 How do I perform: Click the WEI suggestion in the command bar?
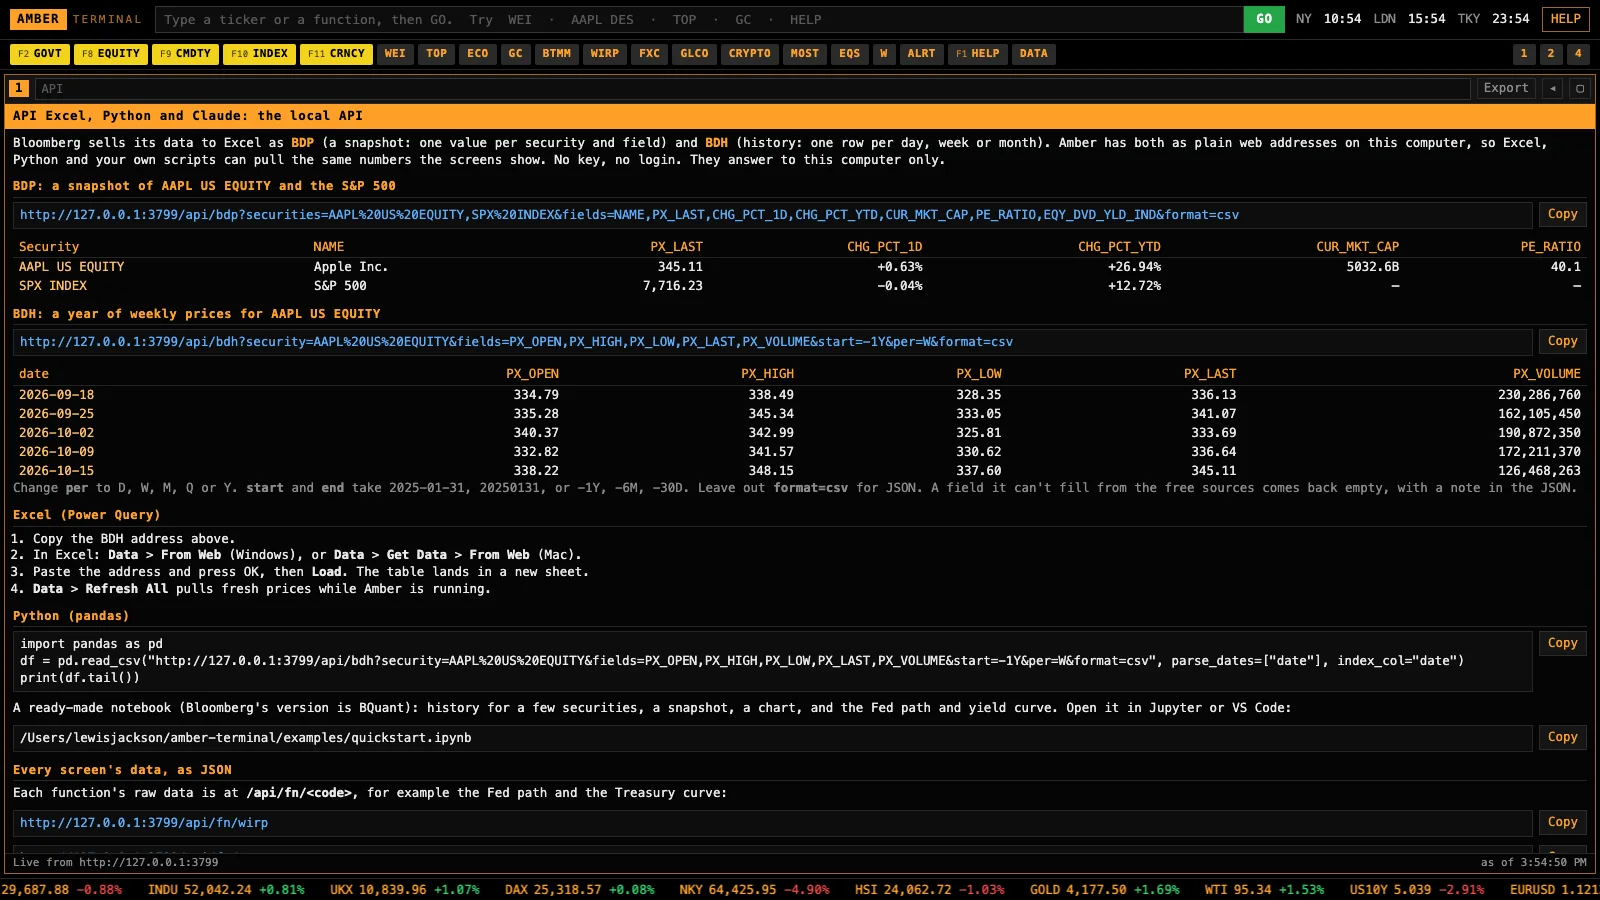520,19
